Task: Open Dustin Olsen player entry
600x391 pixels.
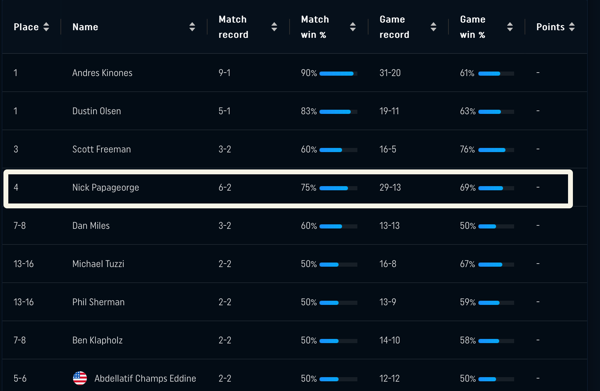Action: tap(96, 111)
